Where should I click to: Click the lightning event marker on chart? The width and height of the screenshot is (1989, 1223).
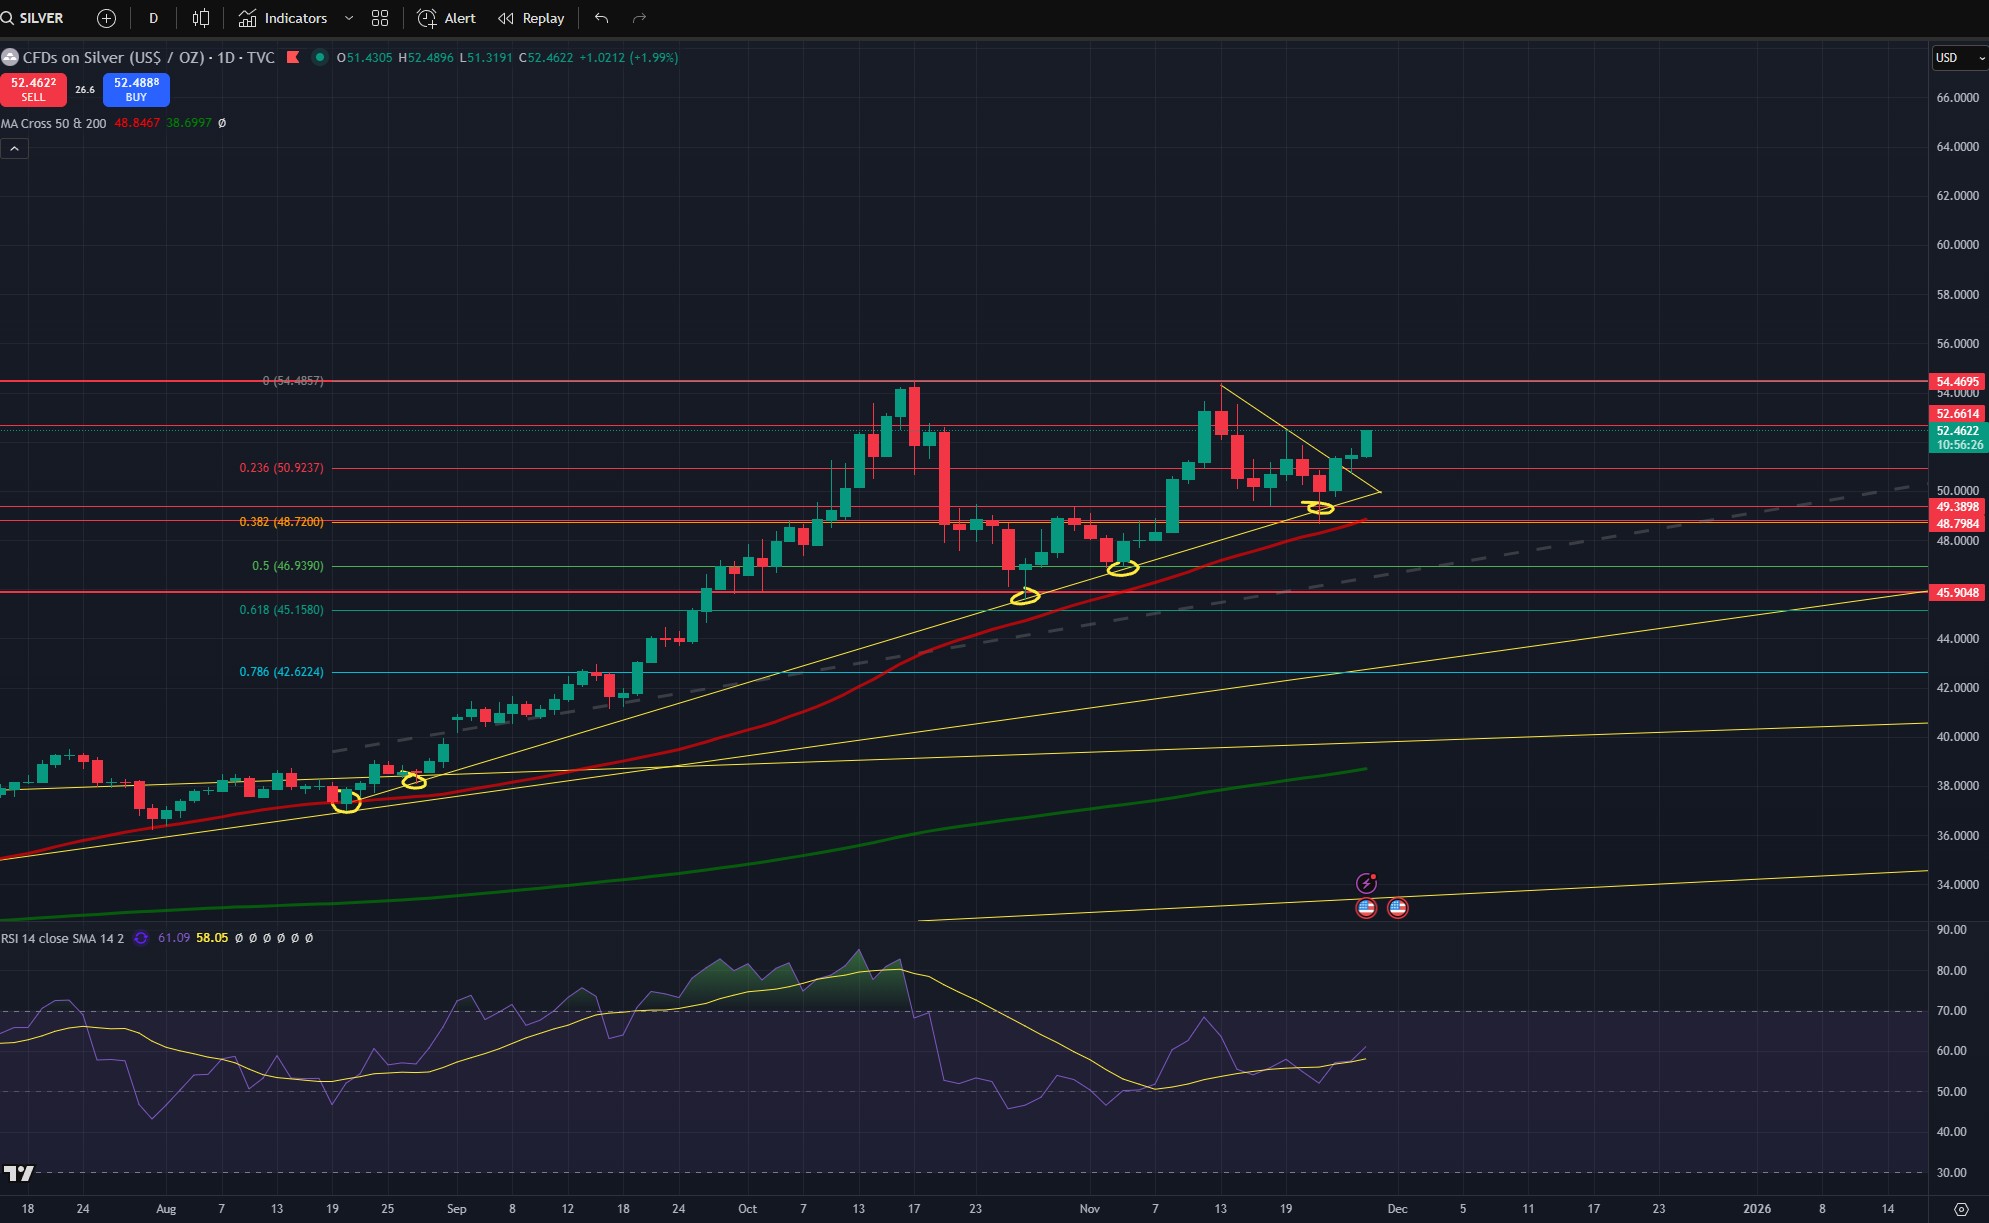[x=1366, y=883]
